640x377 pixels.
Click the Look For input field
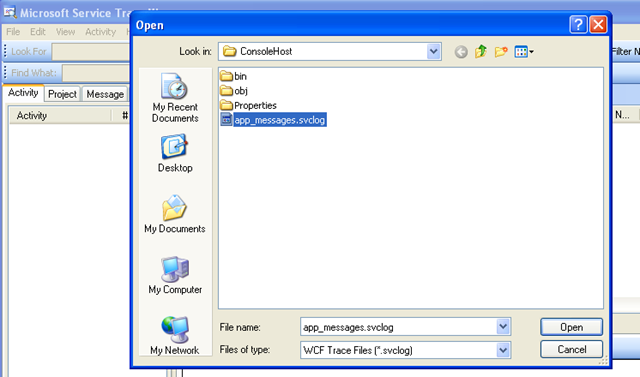(91, 52)
